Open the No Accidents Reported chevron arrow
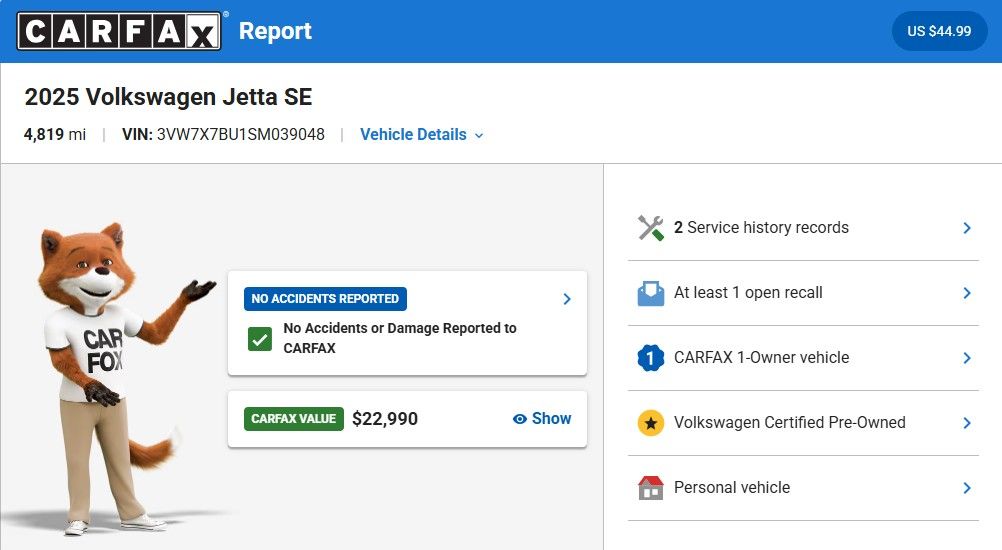 [x=567, y=299]
